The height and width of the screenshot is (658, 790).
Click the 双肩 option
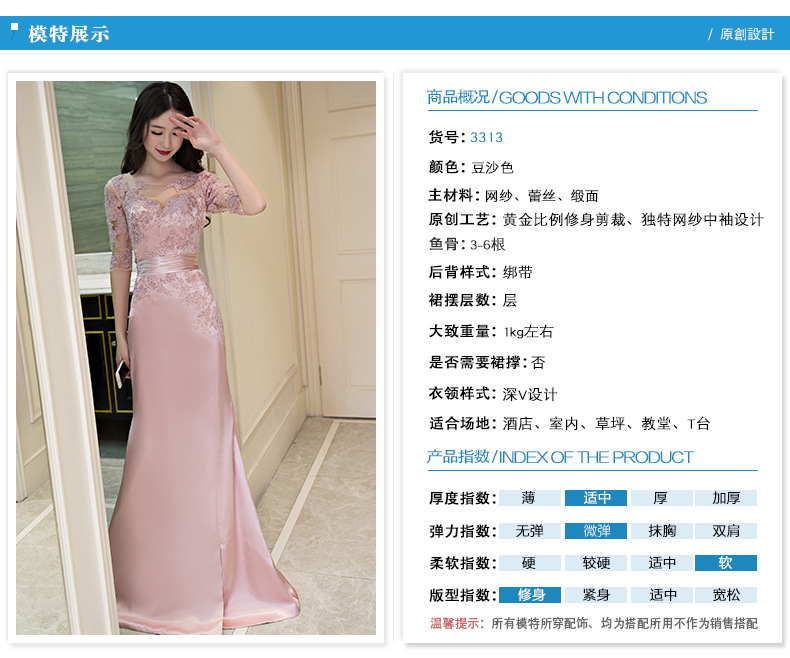click(726, 531)
